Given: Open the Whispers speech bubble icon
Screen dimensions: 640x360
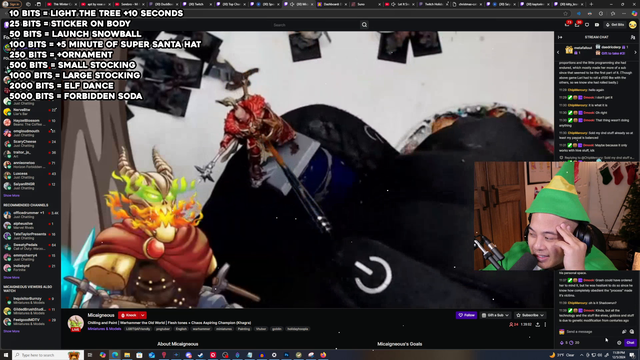Looking at the screenshot, I should 587,25.
